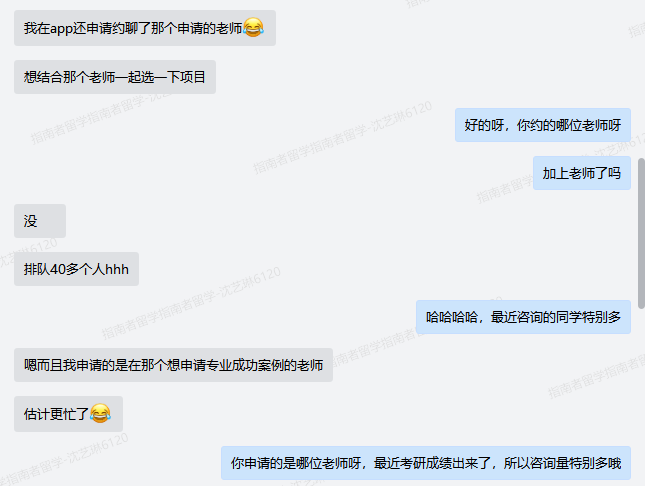Click the laughing emoji after 申请的老师
Screen dimensions: 645x486
(253, 28)
